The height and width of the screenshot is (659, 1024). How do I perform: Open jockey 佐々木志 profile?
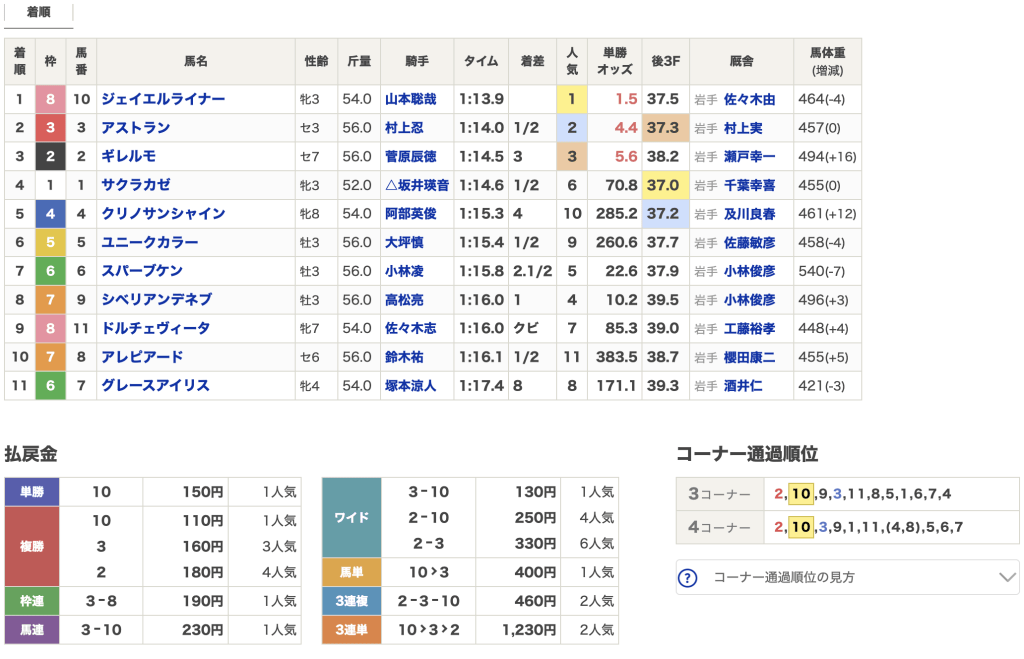coord(411,329)
